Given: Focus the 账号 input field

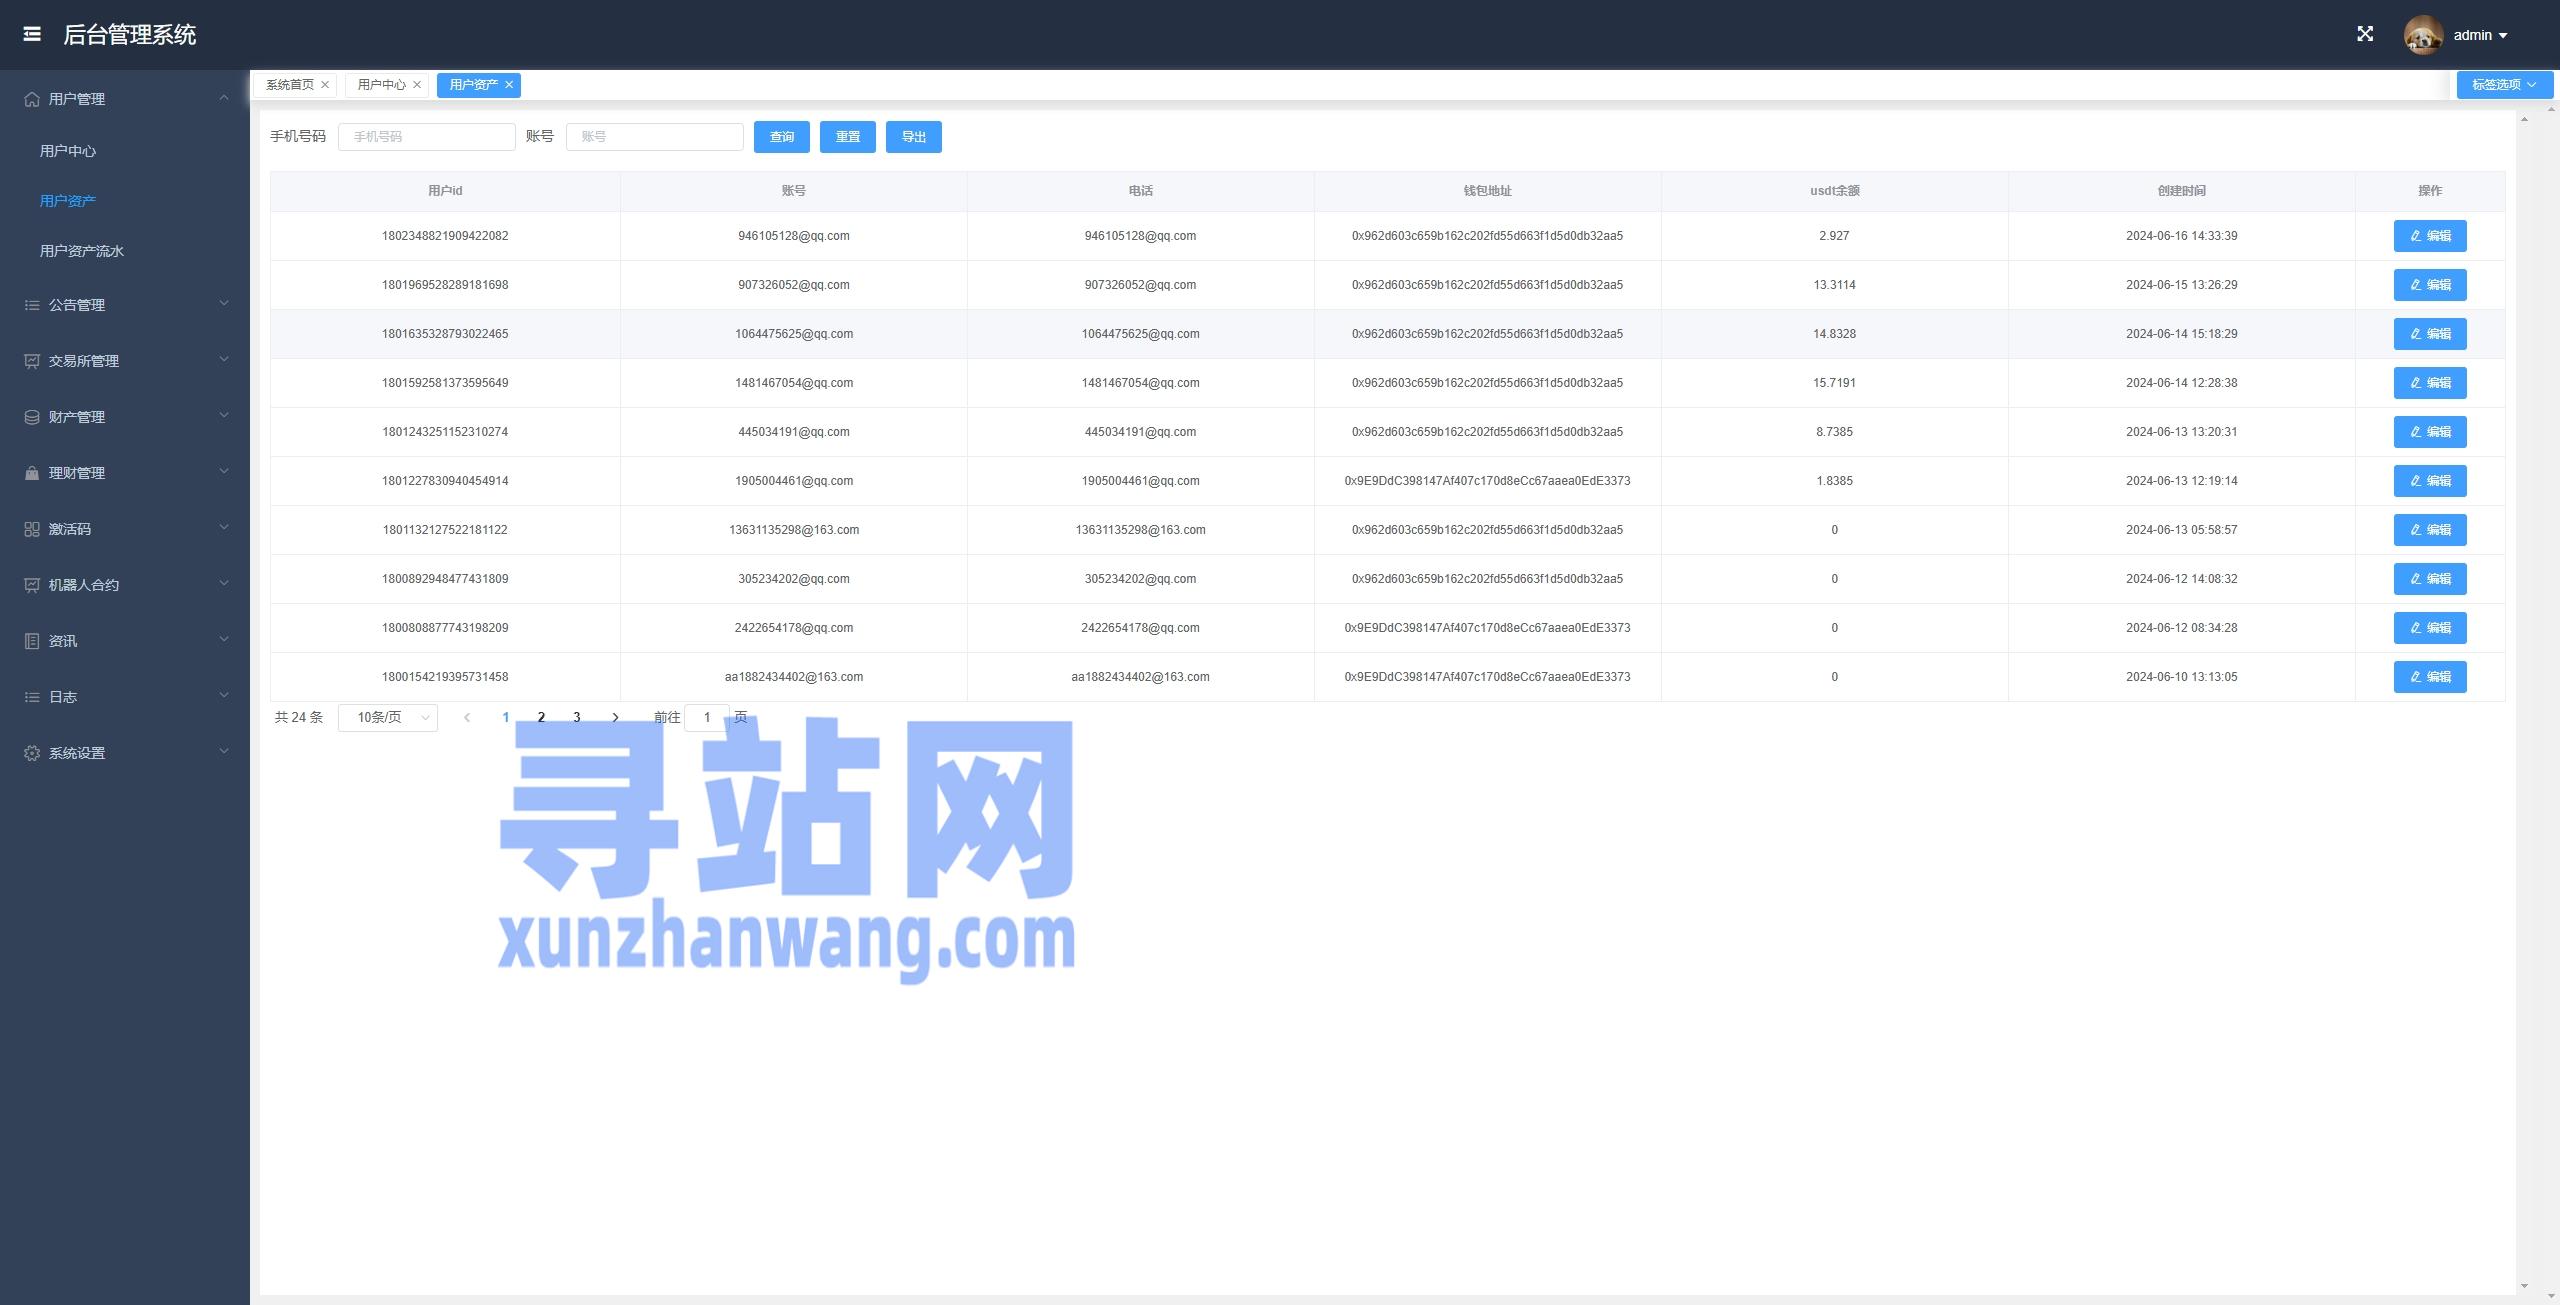Looking at the screenshot, I should point(655,137).
